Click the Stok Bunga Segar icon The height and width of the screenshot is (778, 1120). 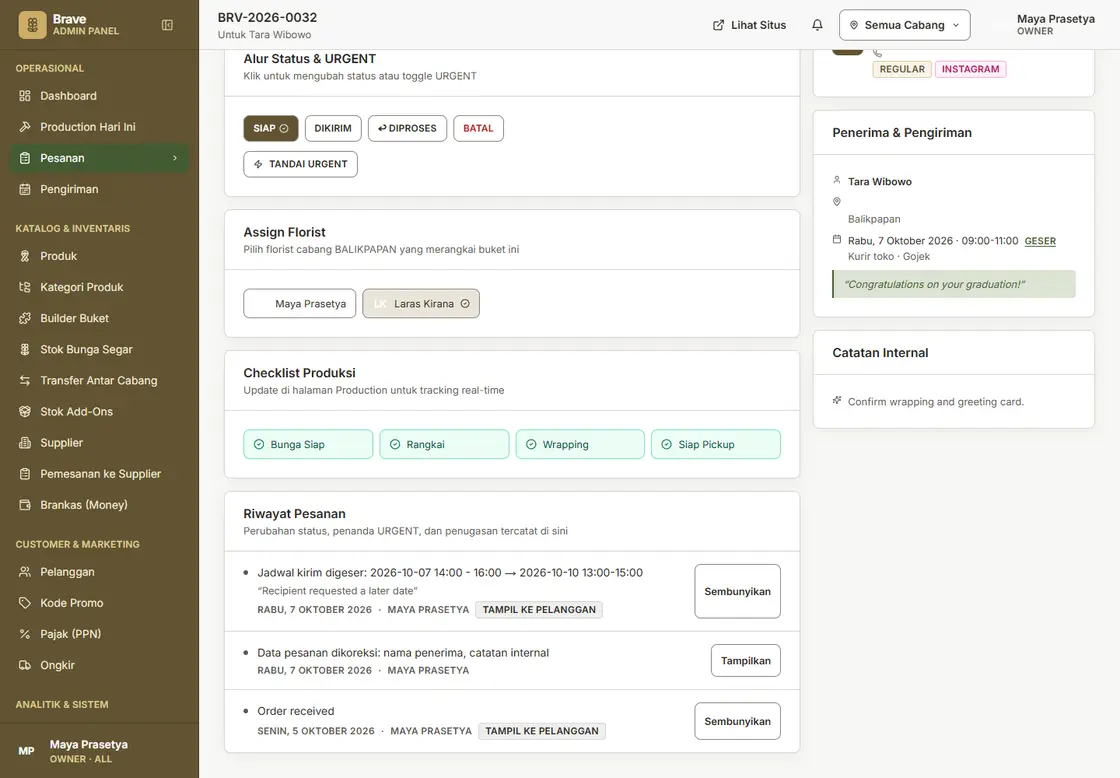tap(25, 349)
